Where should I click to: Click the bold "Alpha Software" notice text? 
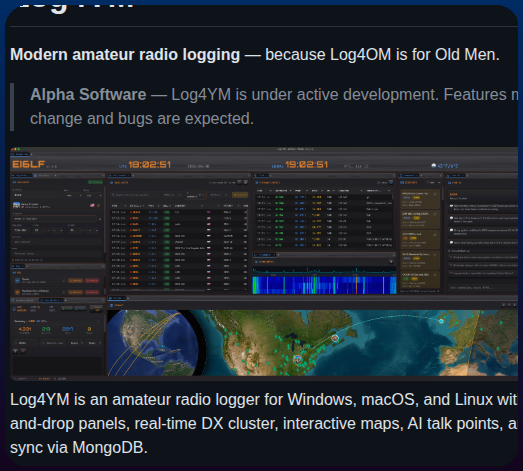[x=88, y=95]
